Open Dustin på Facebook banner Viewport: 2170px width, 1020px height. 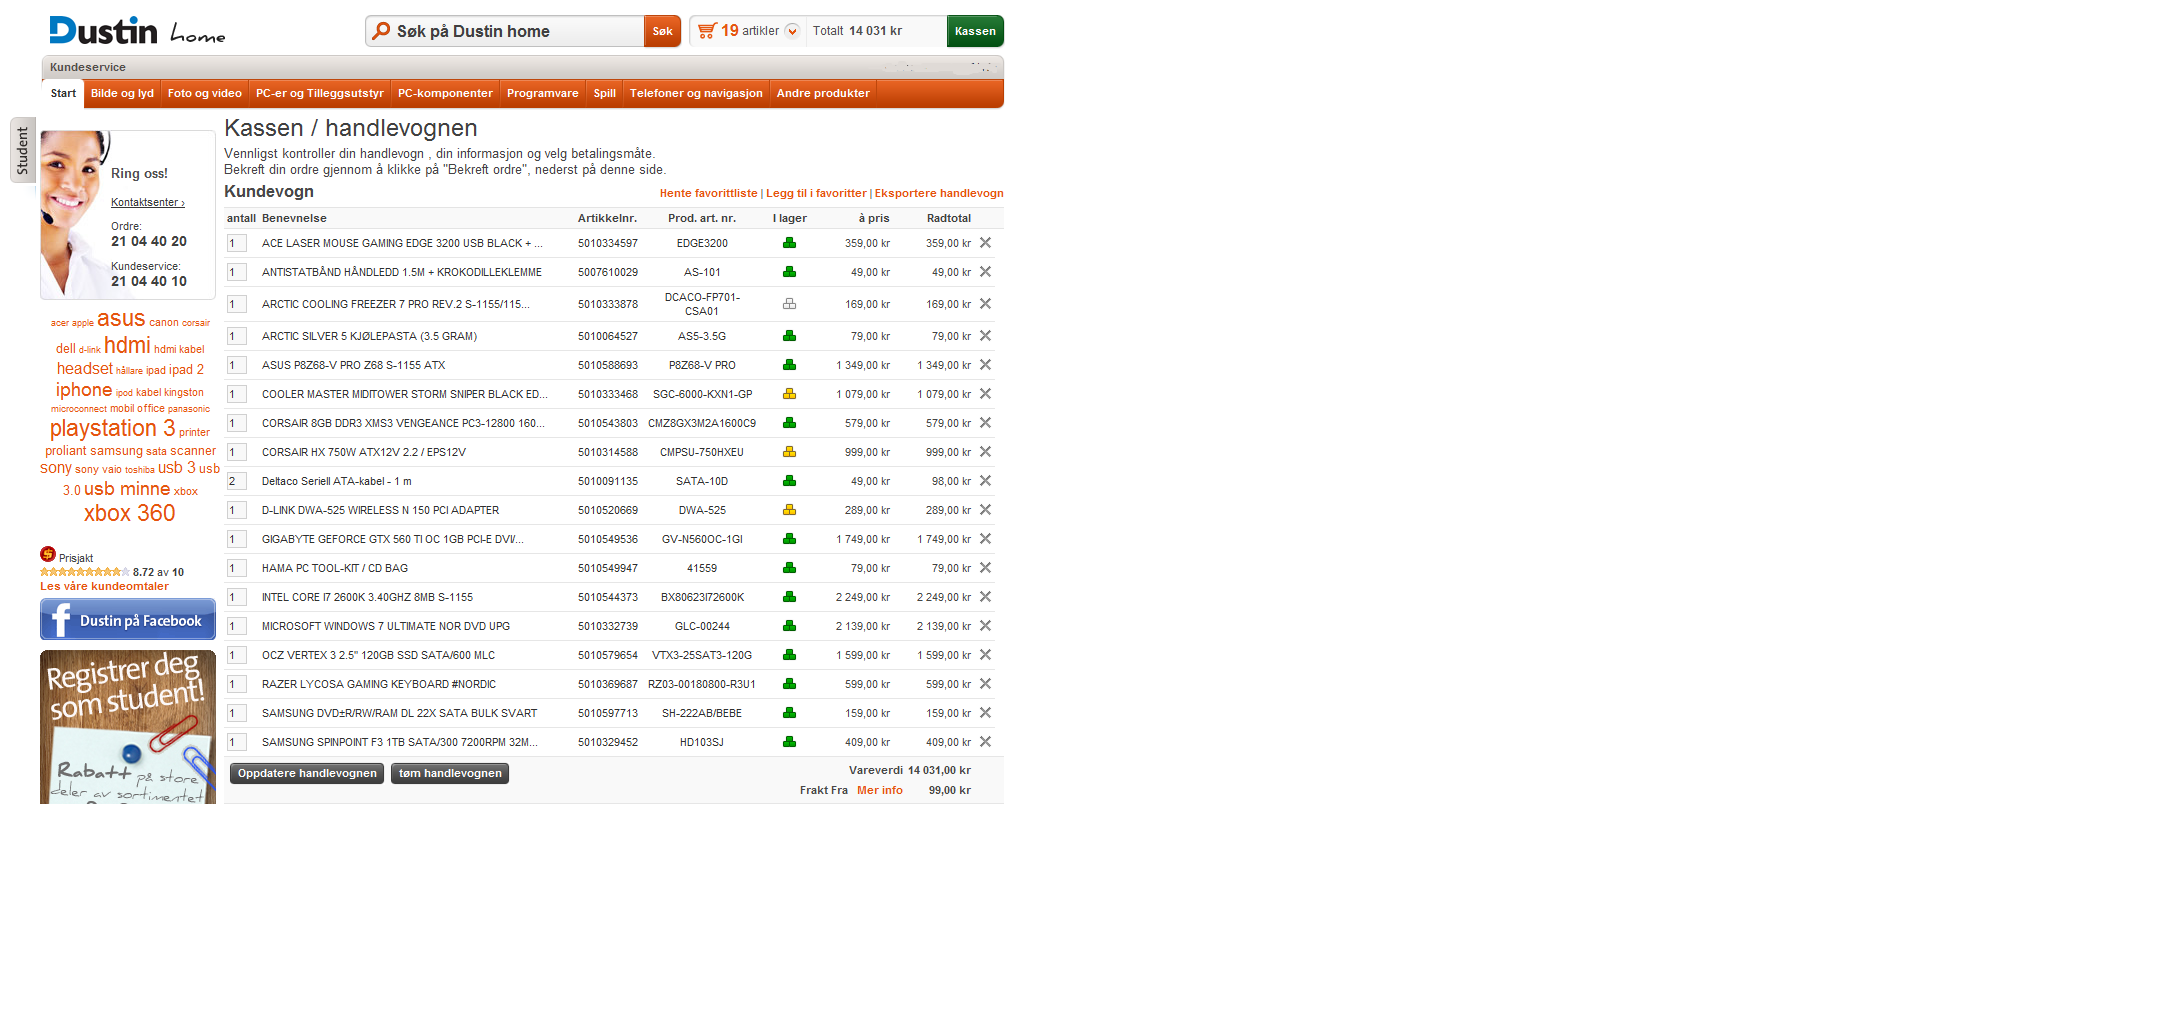coord(128,620)
